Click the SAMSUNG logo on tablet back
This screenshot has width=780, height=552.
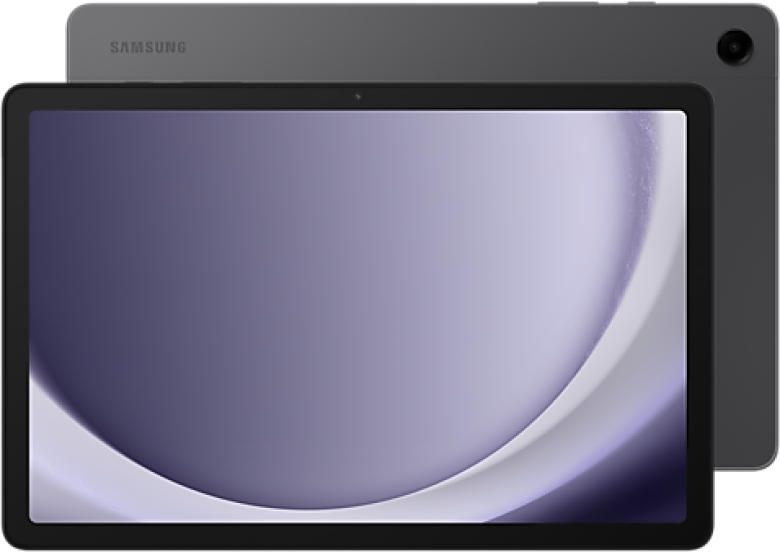pyautogui.click(x=148, y=47)
